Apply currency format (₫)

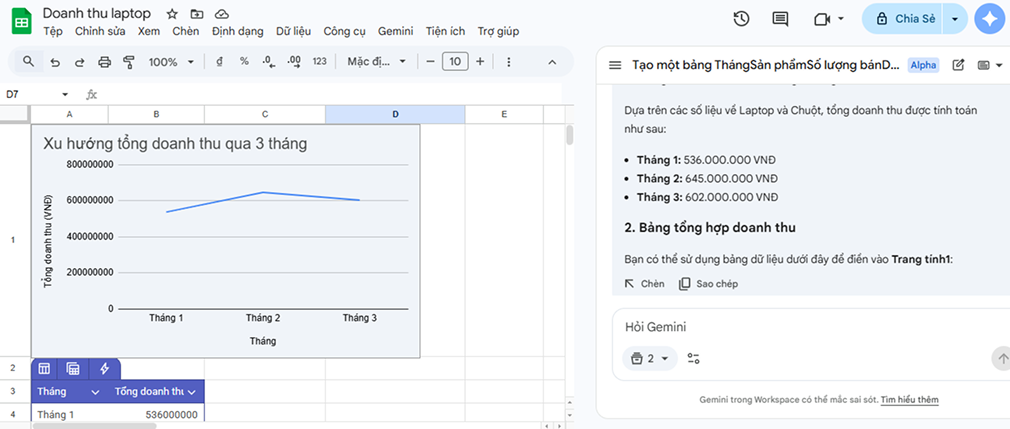coord(220,62)
